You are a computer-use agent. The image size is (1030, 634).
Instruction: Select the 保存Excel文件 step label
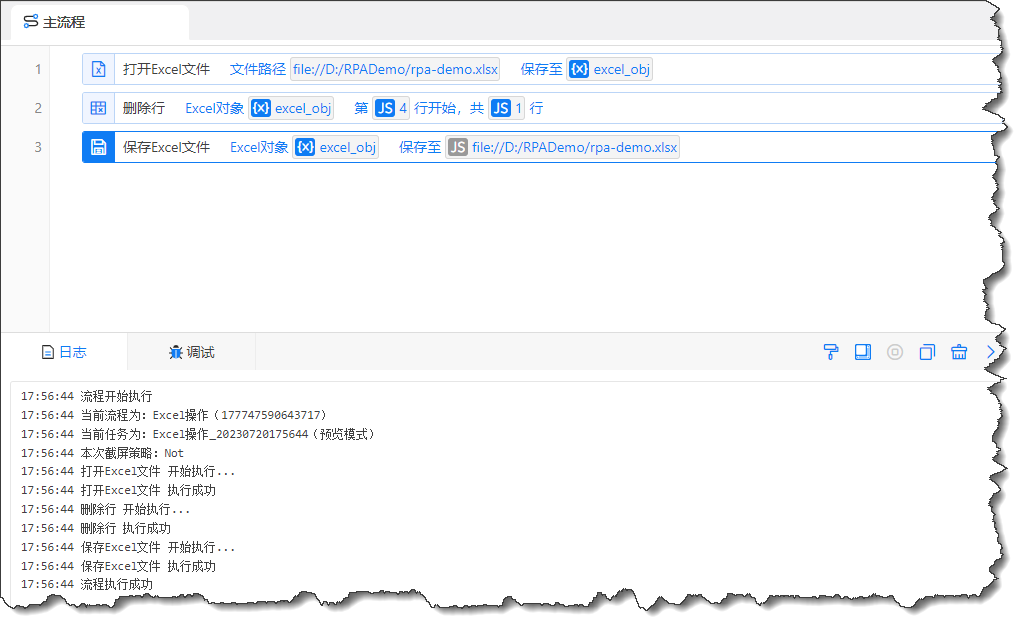[x=166, y=147]
